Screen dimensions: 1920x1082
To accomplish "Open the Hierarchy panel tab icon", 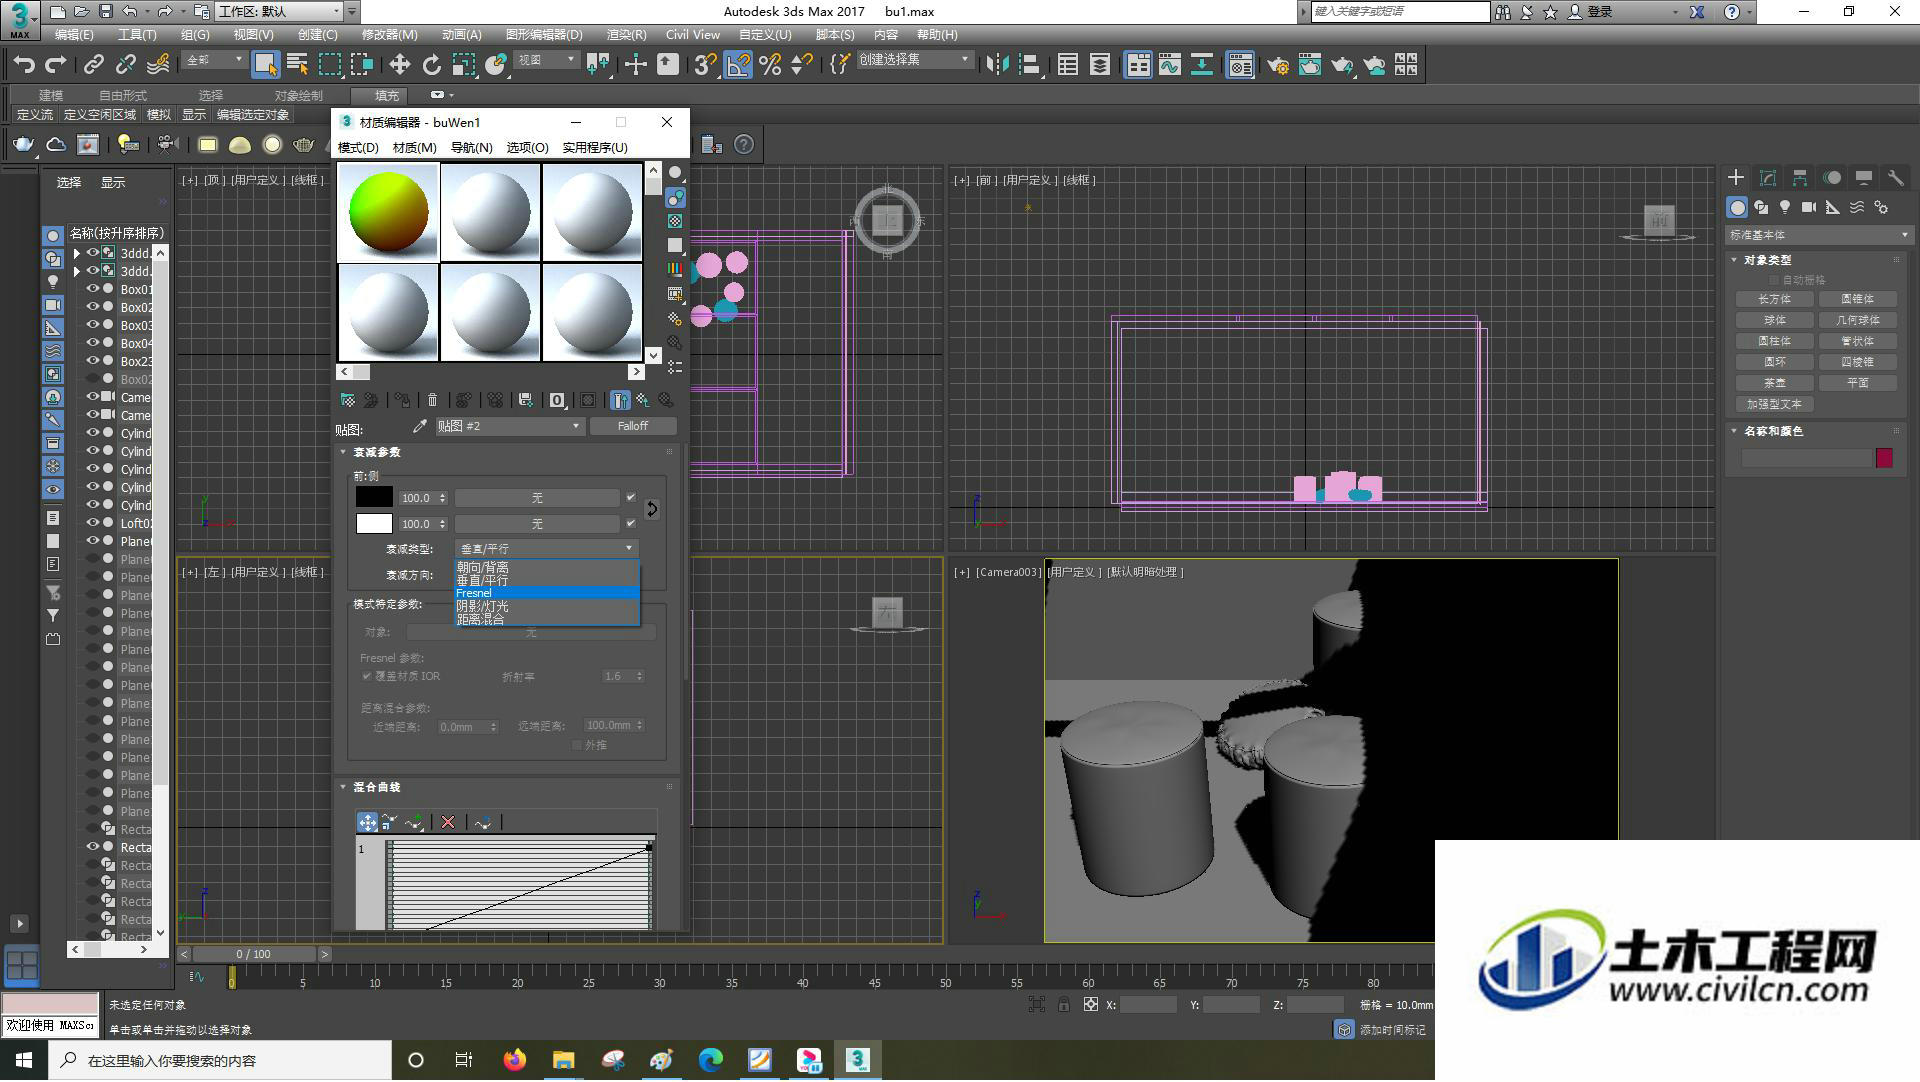I will [1800, 178].
